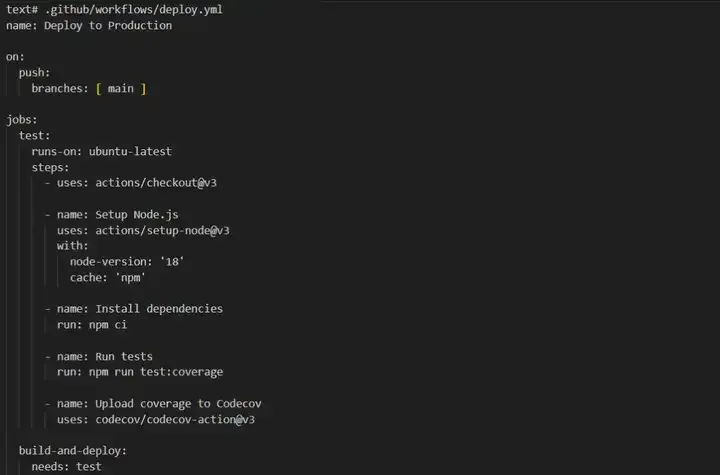
Task: Click the opening yellow bracket before main
Action: [98, 89]
